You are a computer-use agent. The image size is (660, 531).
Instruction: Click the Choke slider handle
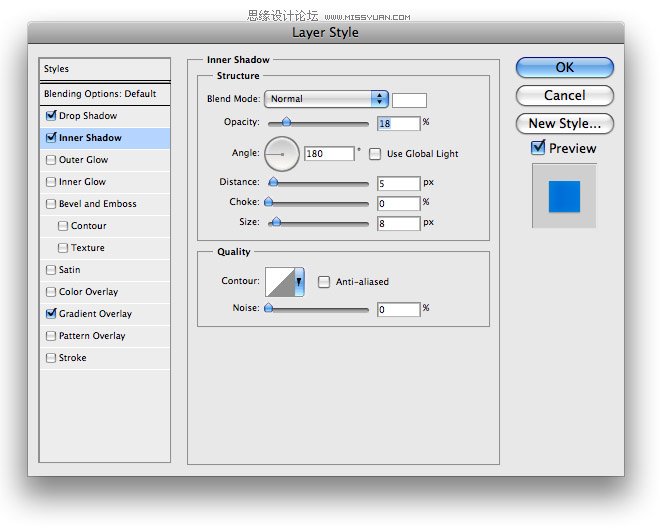point(269,202)
